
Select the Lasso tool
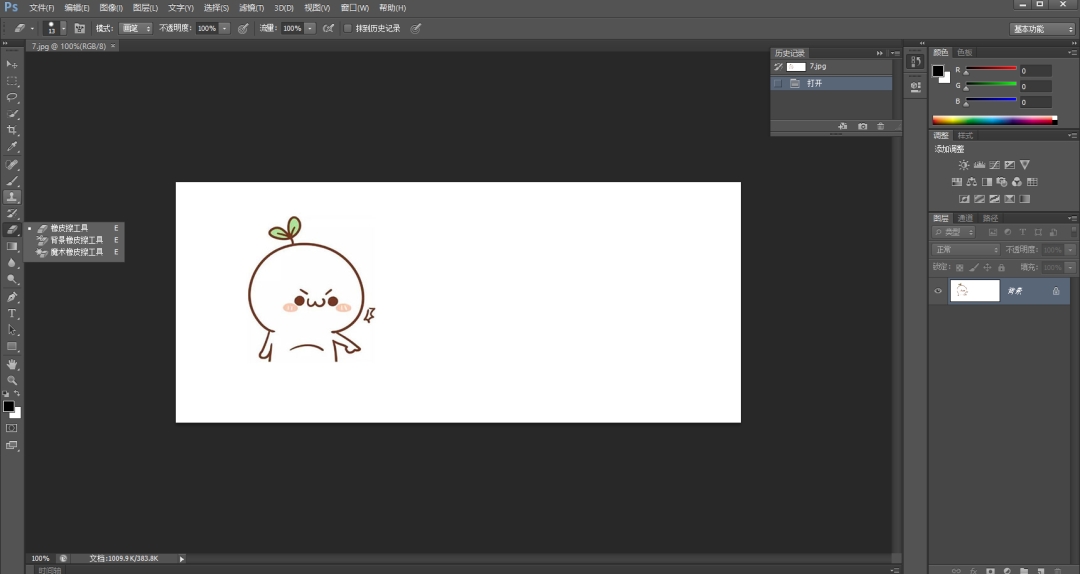[x=12, y=98]
